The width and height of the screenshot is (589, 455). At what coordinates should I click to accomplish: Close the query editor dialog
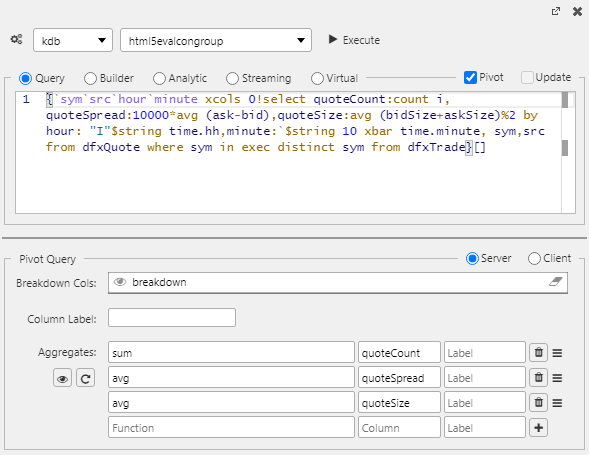pyautogui.click(x=577, y=12)
